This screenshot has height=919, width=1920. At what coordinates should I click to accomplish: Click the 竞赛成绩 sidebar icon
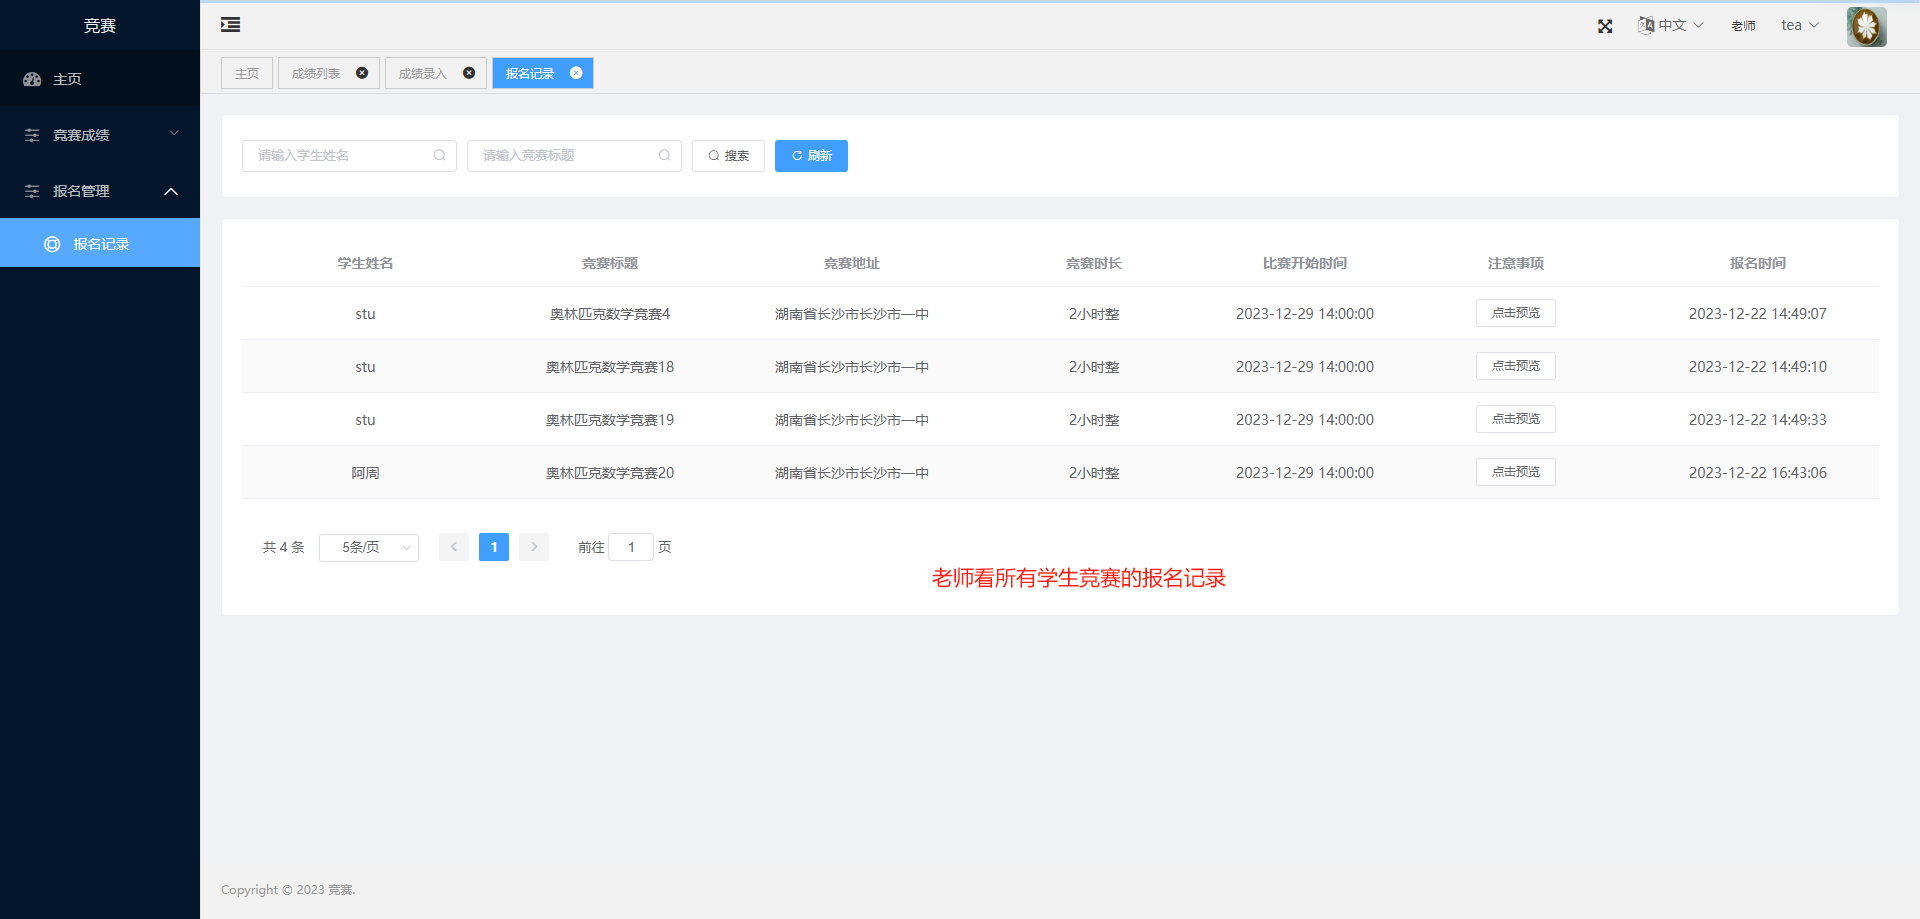coord(31,134)
